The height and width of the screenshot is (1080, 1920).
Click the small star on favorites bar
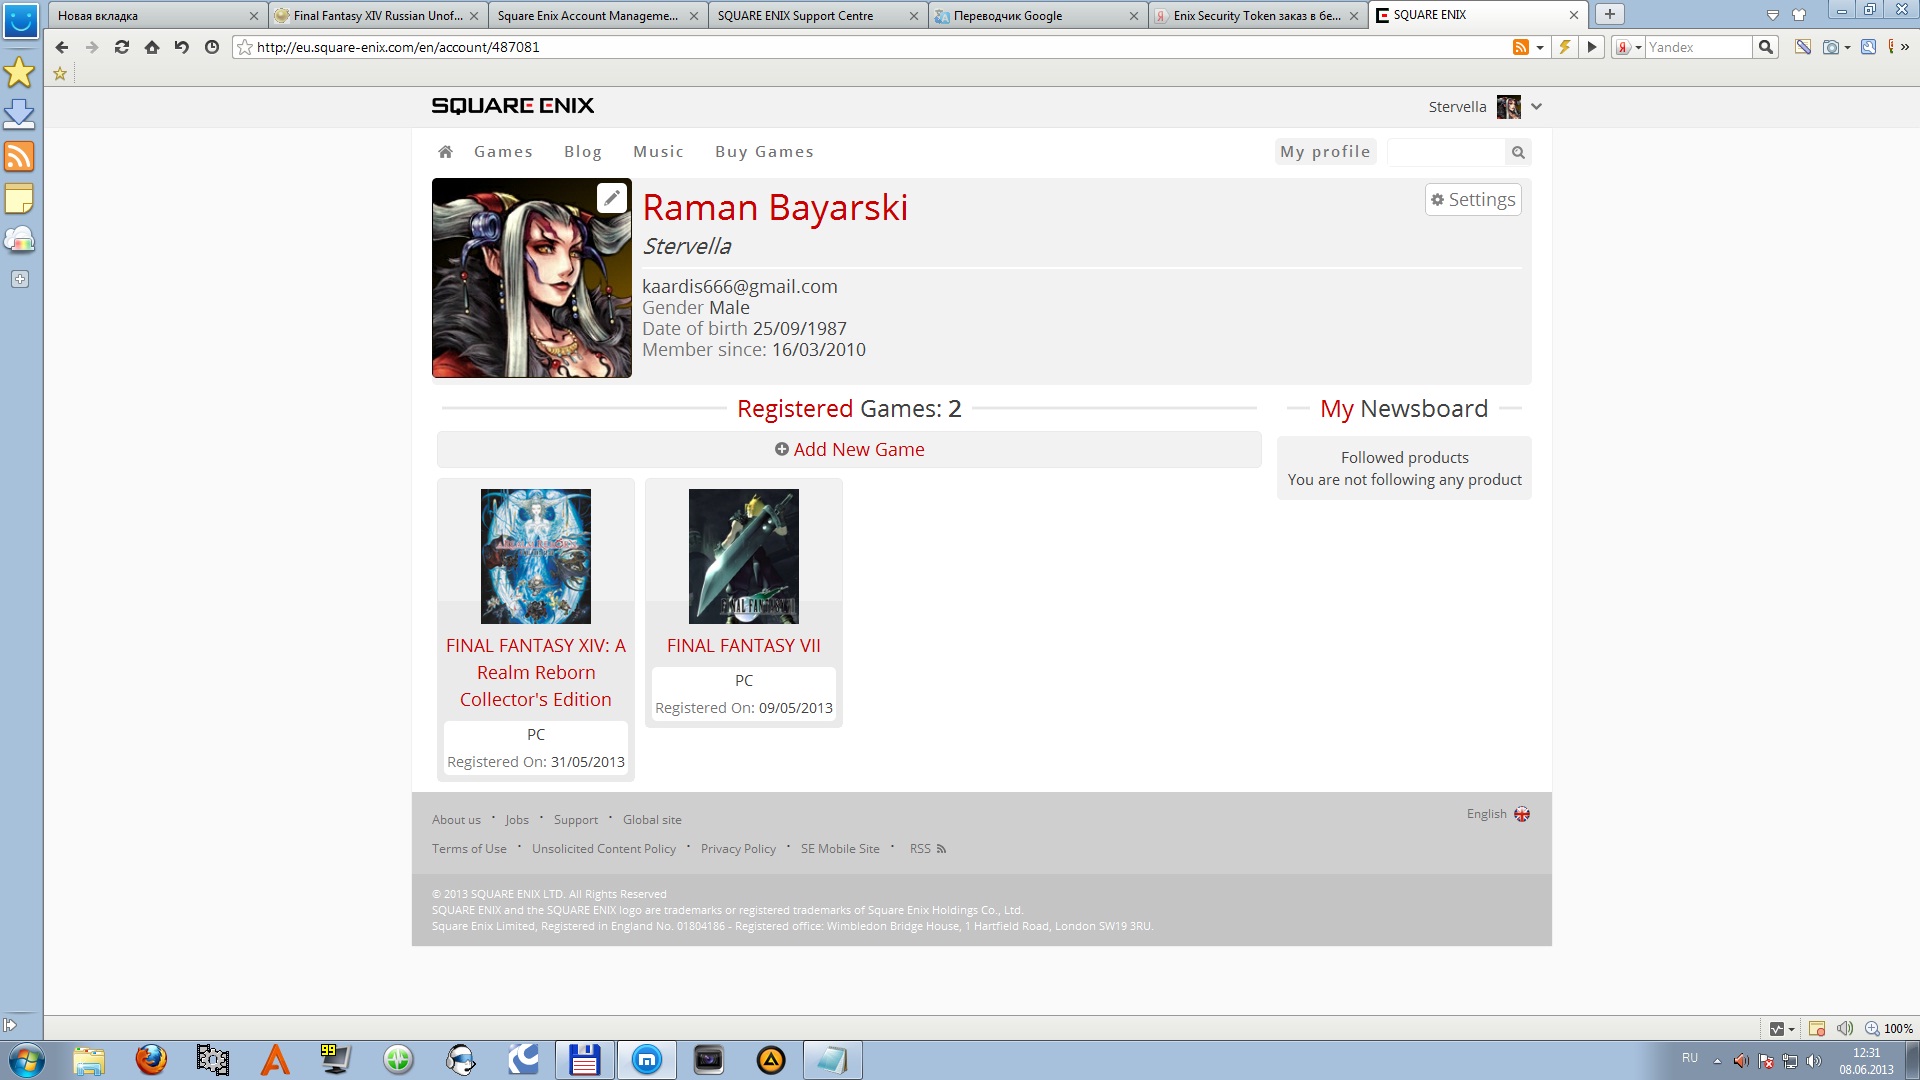(60, 73)
